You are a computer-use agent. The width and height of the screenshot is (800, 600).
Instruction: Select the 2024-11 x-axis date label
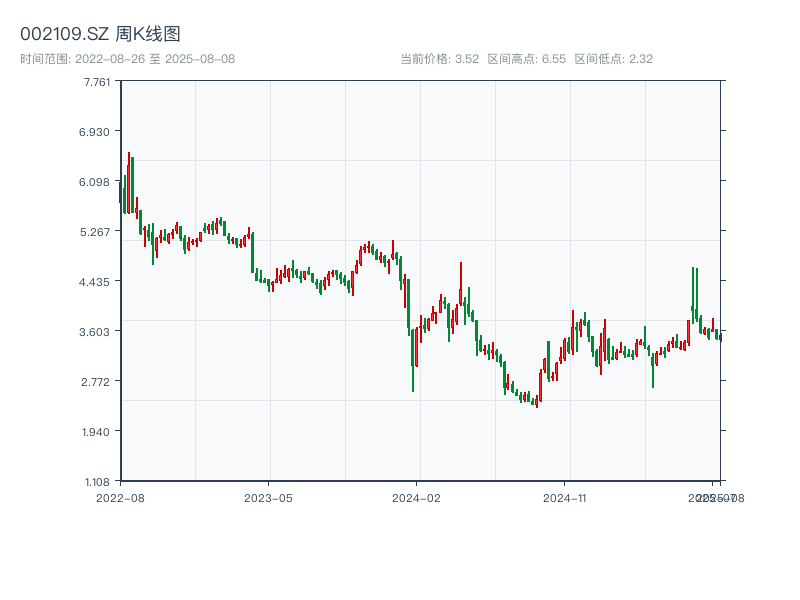click(565, 497)
